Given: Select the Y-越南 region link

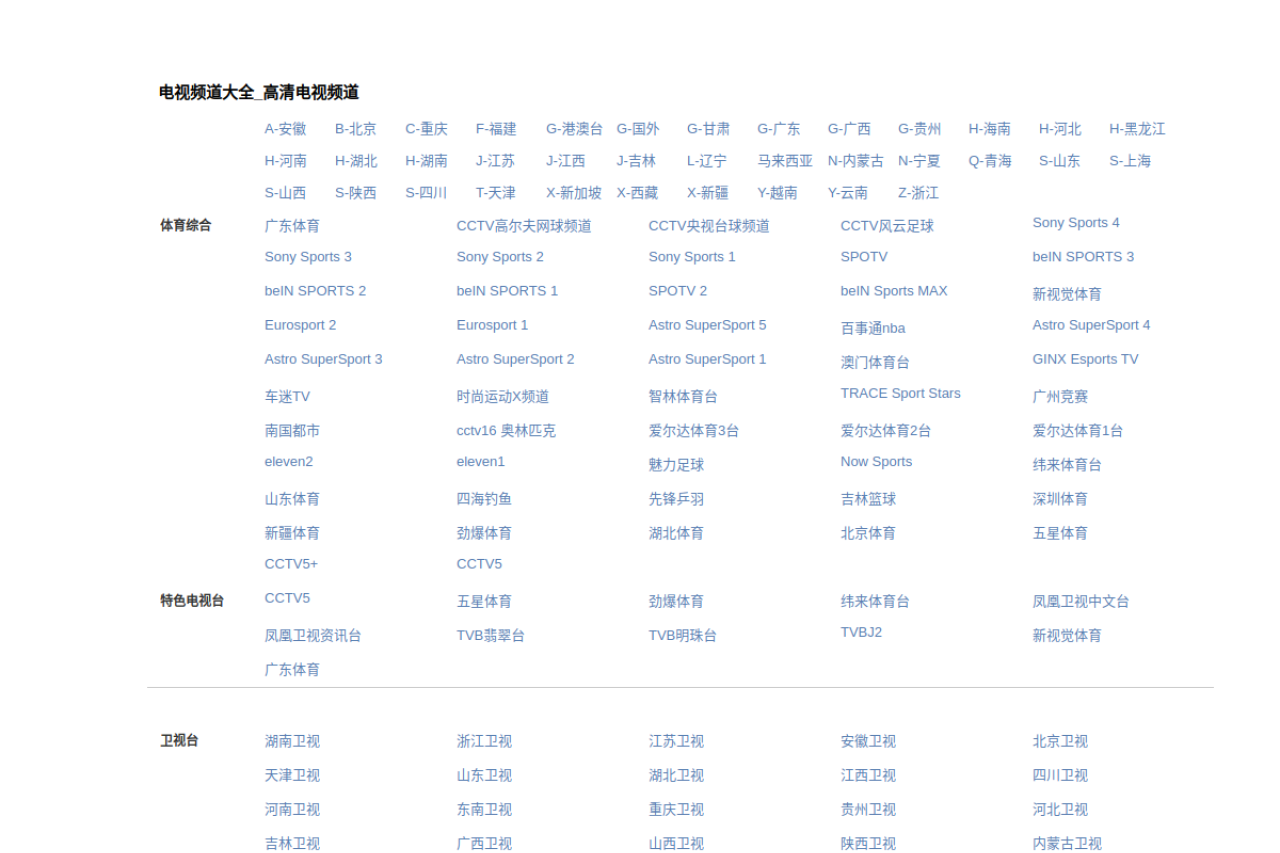Looking at the screenshot, I should tap(777, 193).
